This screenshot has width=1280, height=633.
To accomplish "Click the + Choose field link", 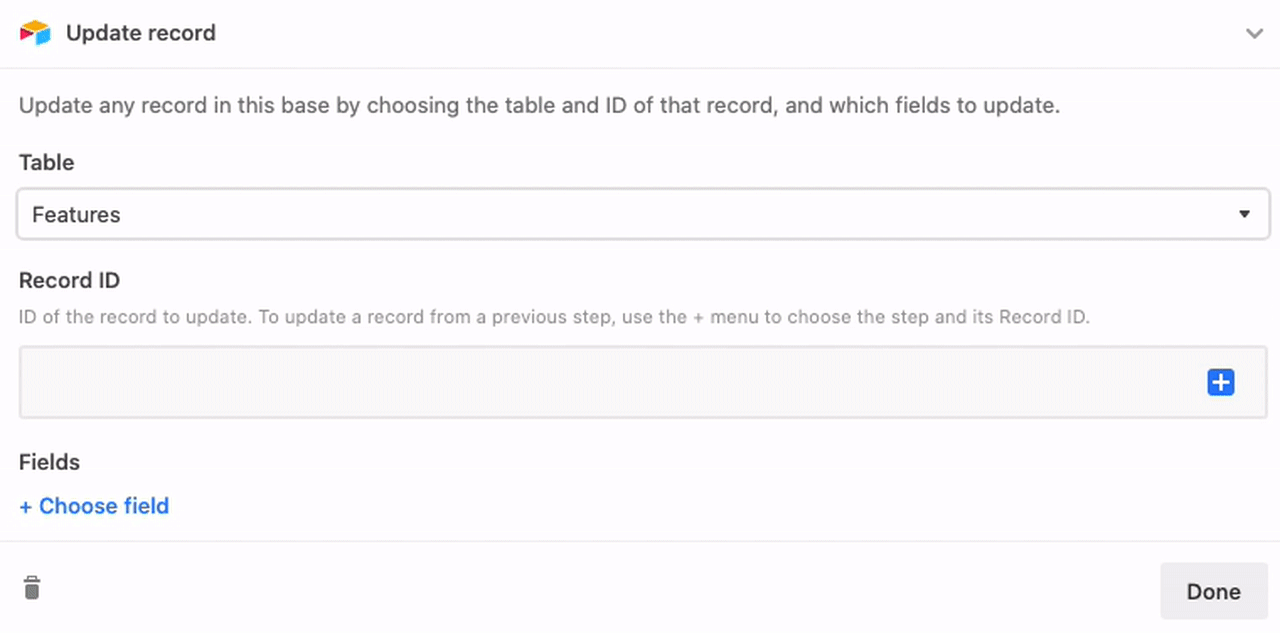I will click(x=94, y=506).
